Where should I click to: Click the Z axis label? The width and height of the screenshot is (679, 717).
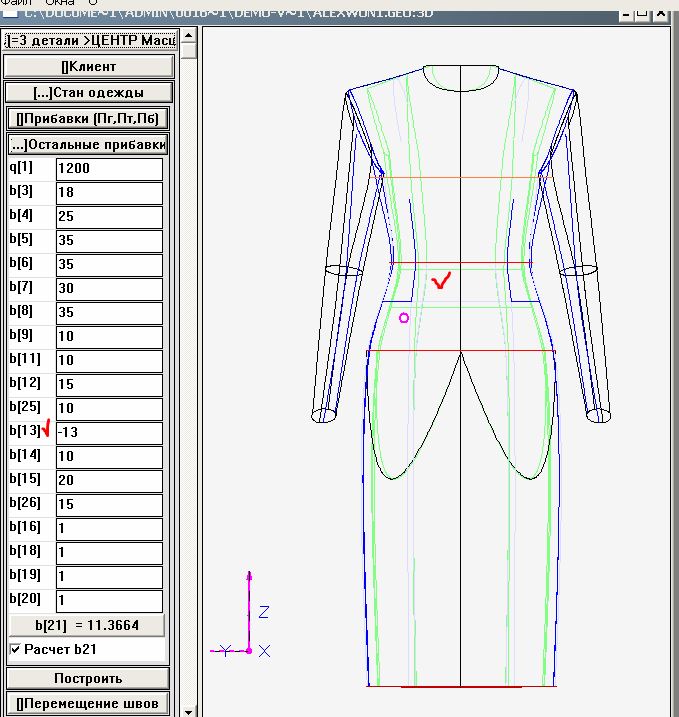tap(264, 612)
